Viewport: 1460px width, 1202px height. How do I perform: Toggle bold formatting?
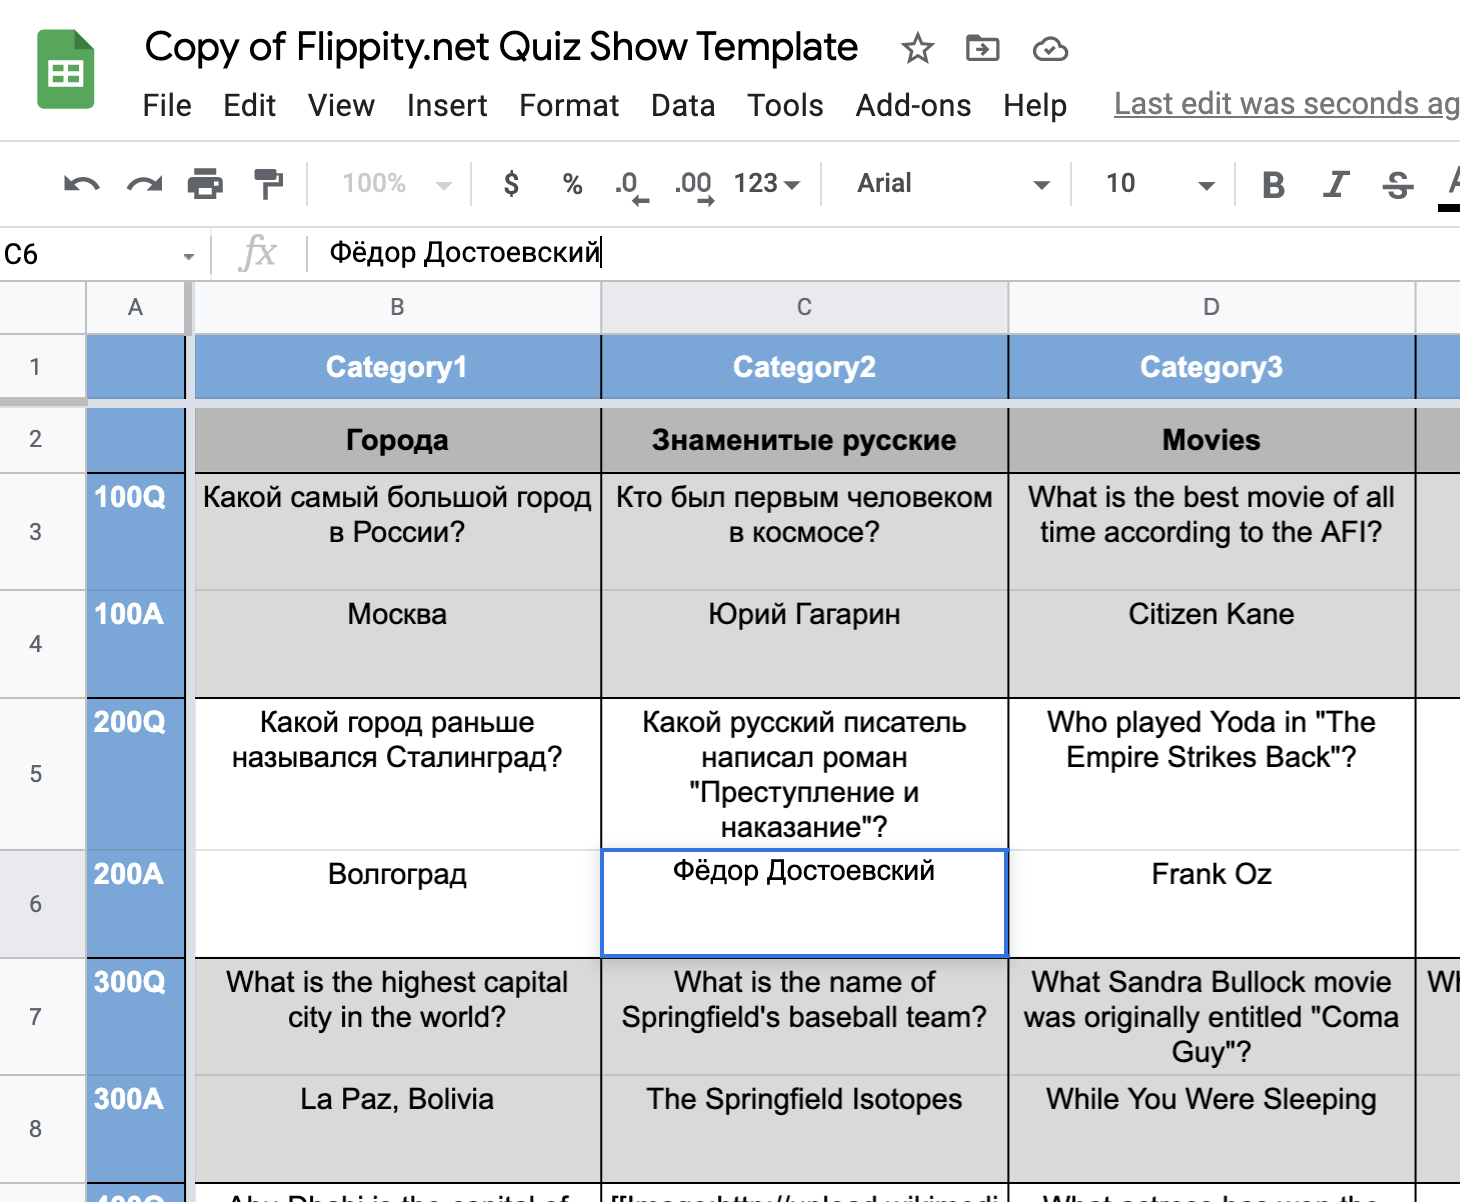(x=1272, y=184)
